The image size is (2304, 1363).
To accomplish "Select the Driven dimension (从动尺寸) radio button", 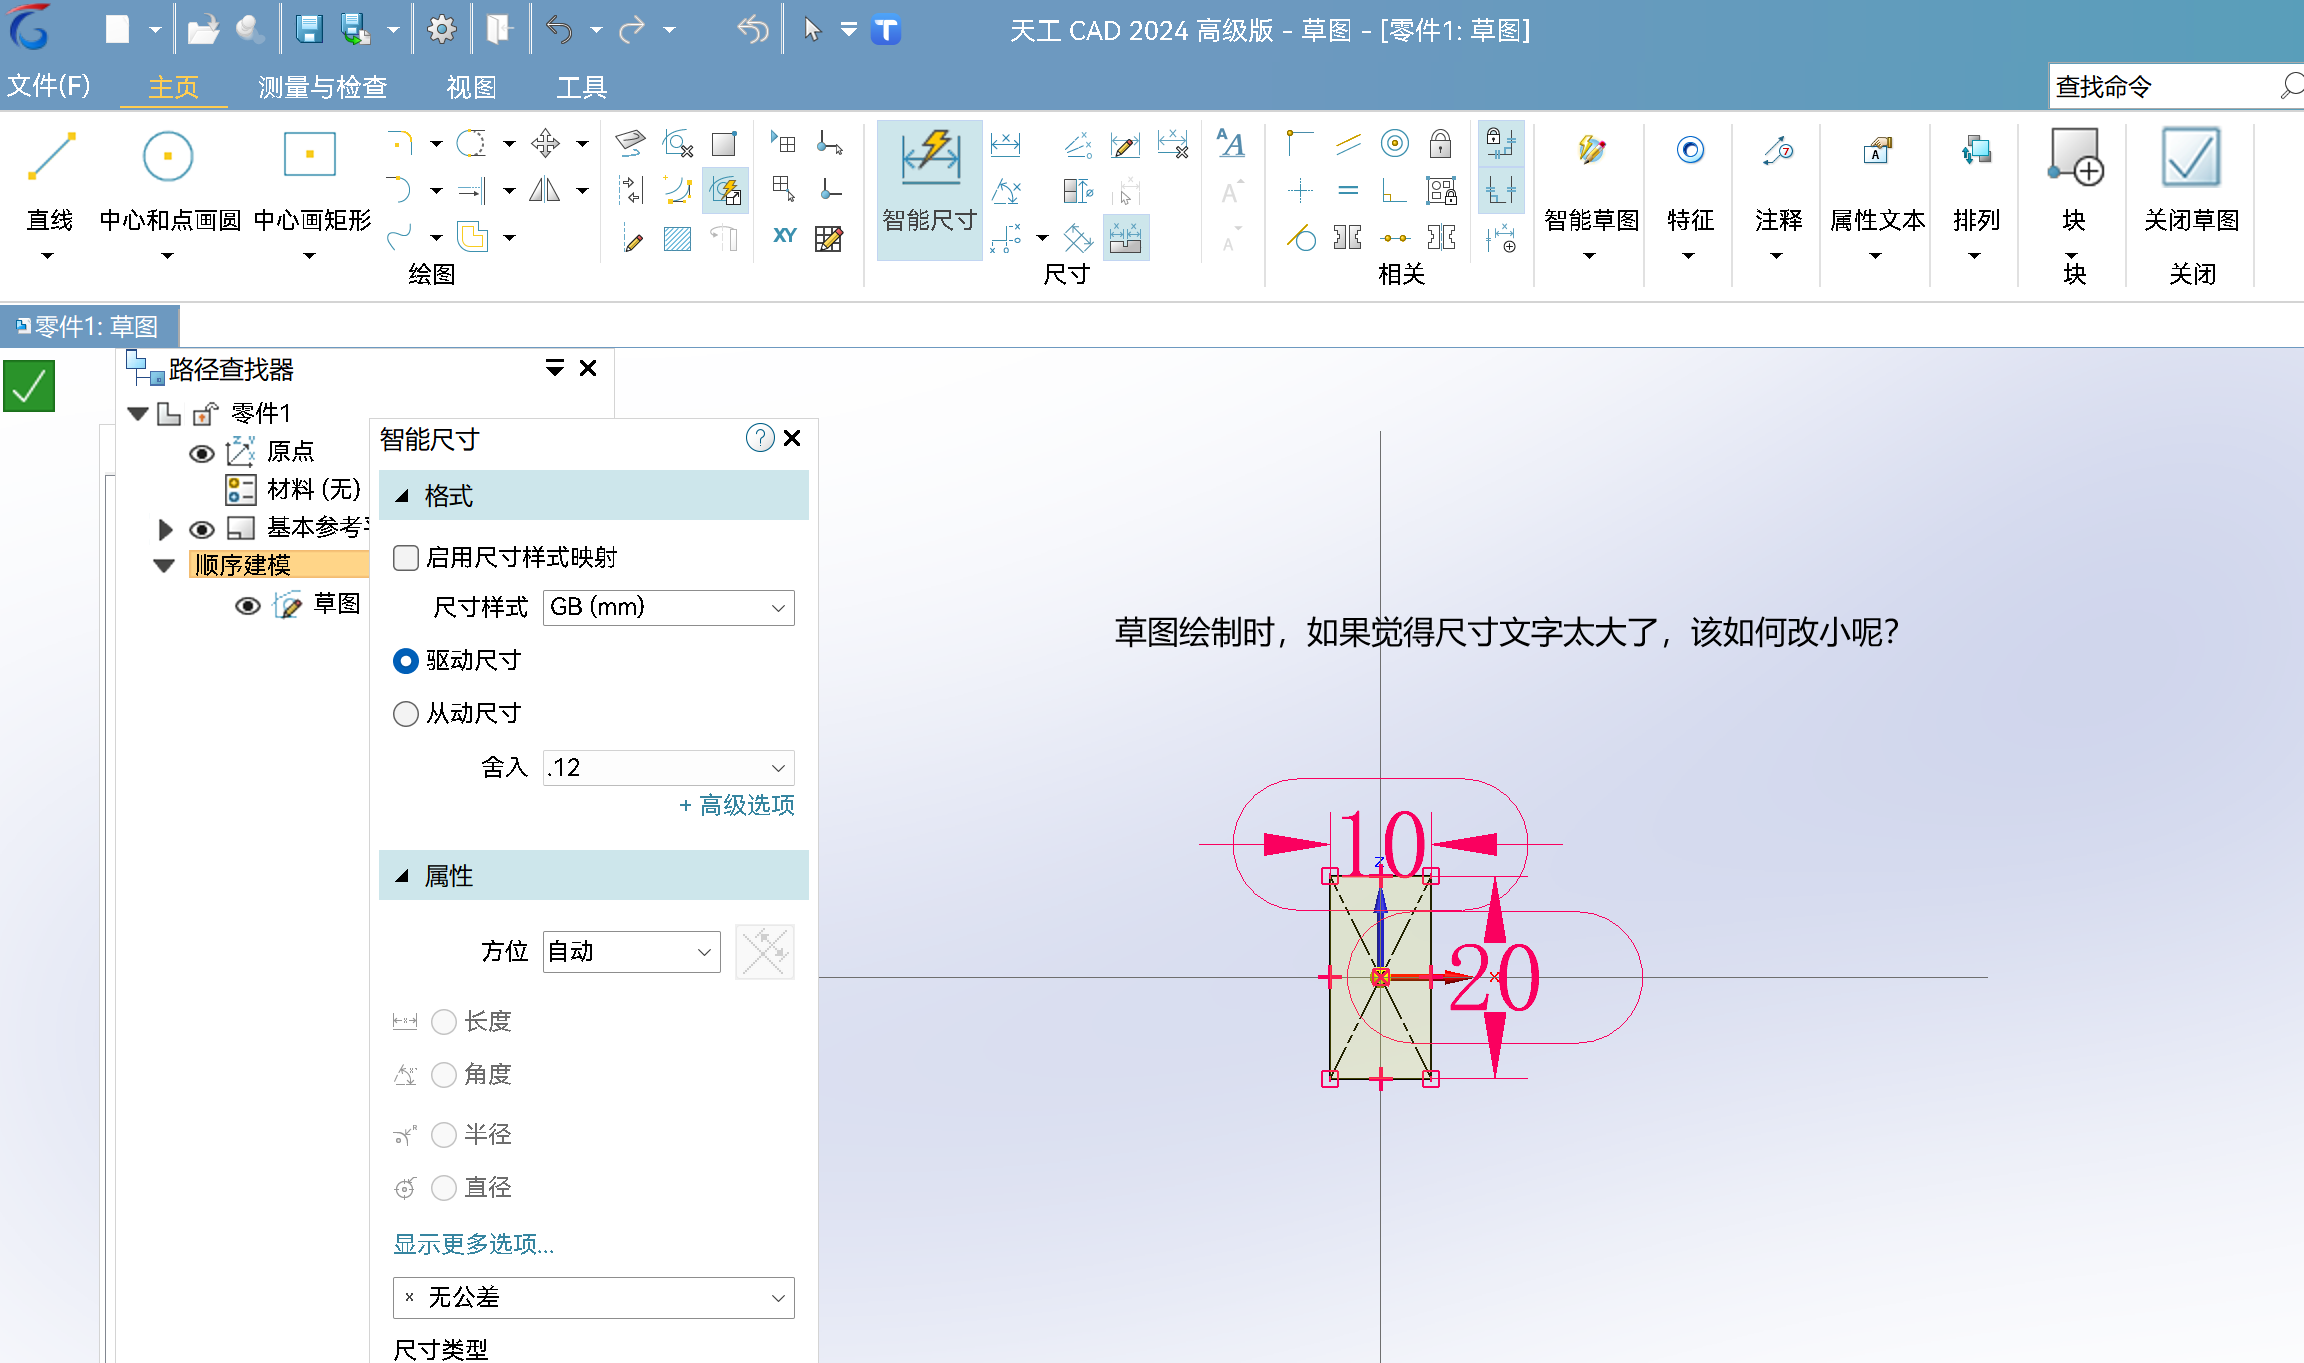I will (406, 714).
